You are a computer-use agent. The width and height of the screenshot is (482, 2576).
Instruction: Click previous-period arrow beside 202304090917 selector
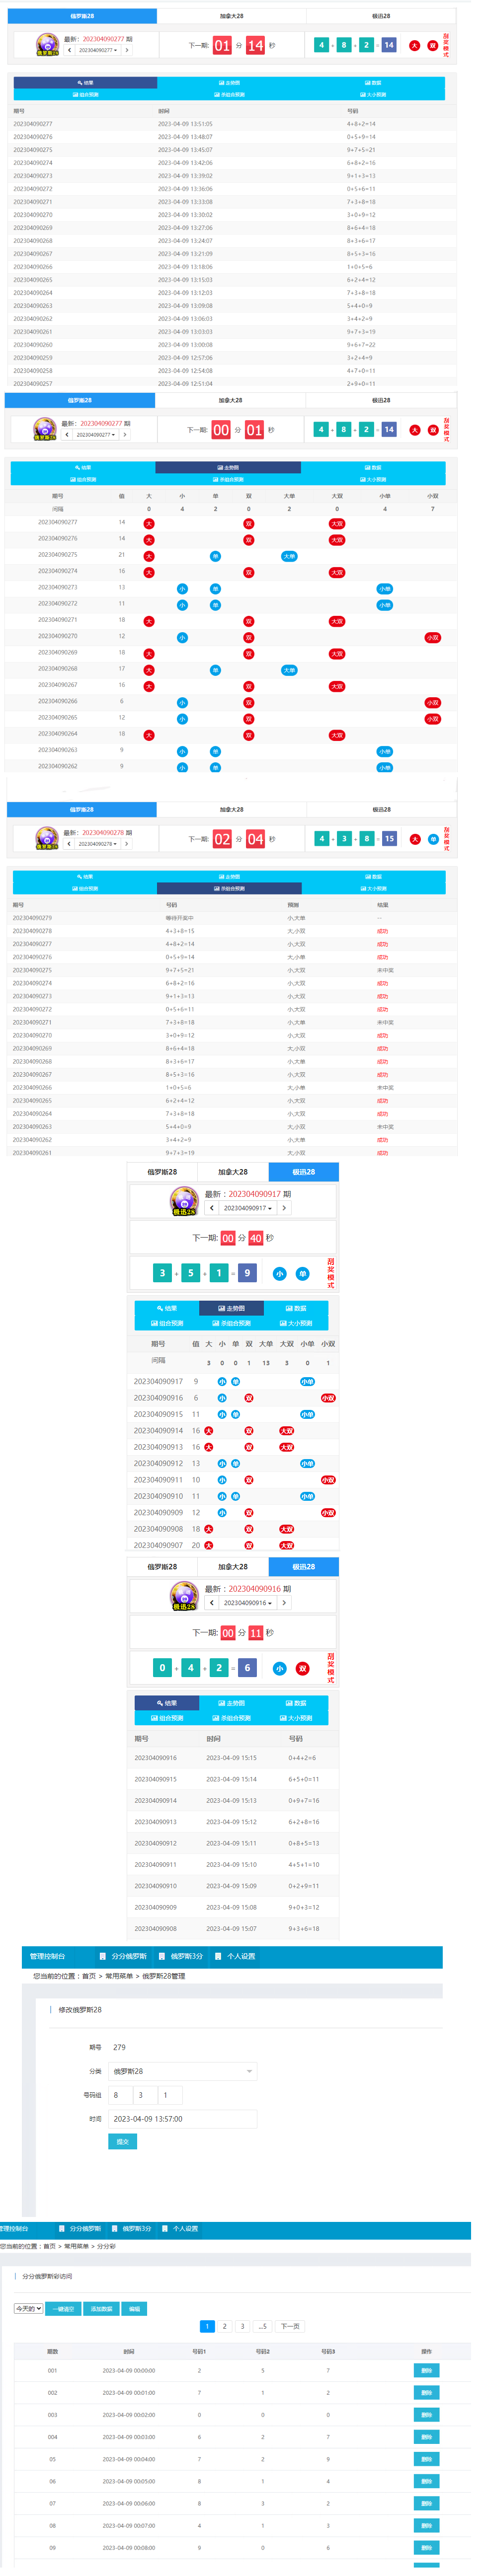coord(212,1208)
